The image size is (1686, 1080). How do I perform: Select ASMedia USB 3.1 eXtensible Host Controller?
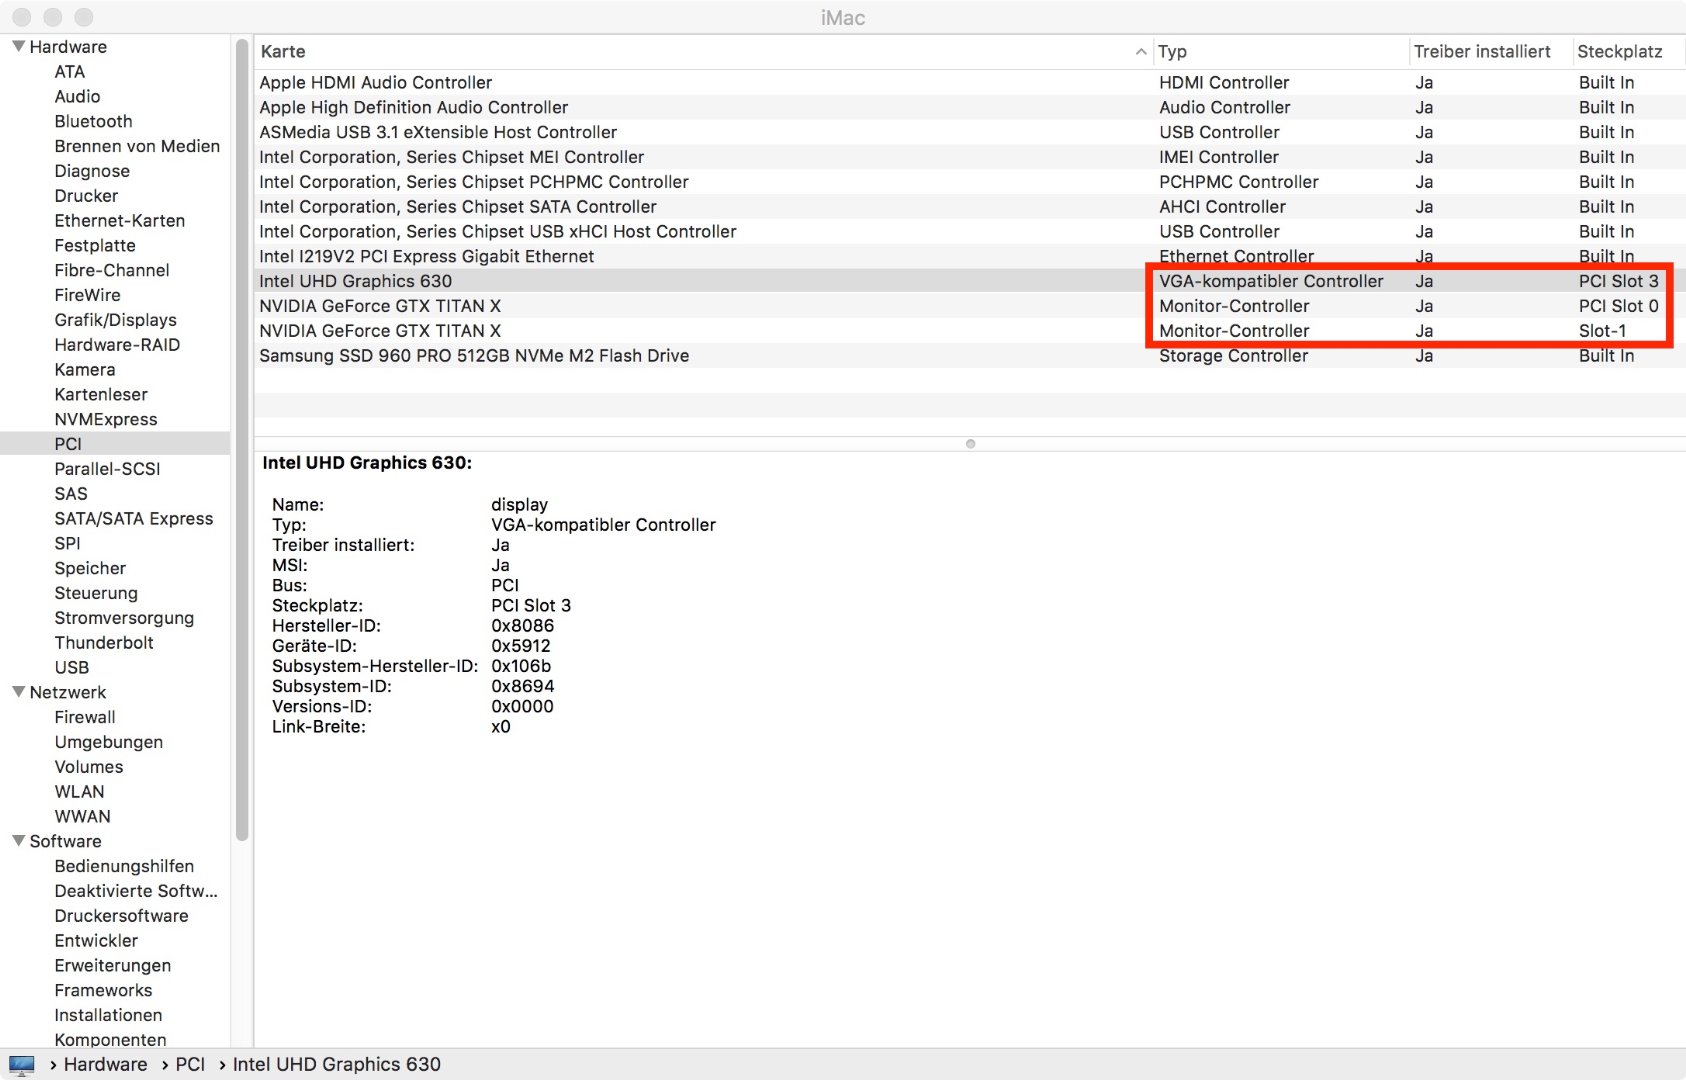pyautogui.click(x=969, y=132)
